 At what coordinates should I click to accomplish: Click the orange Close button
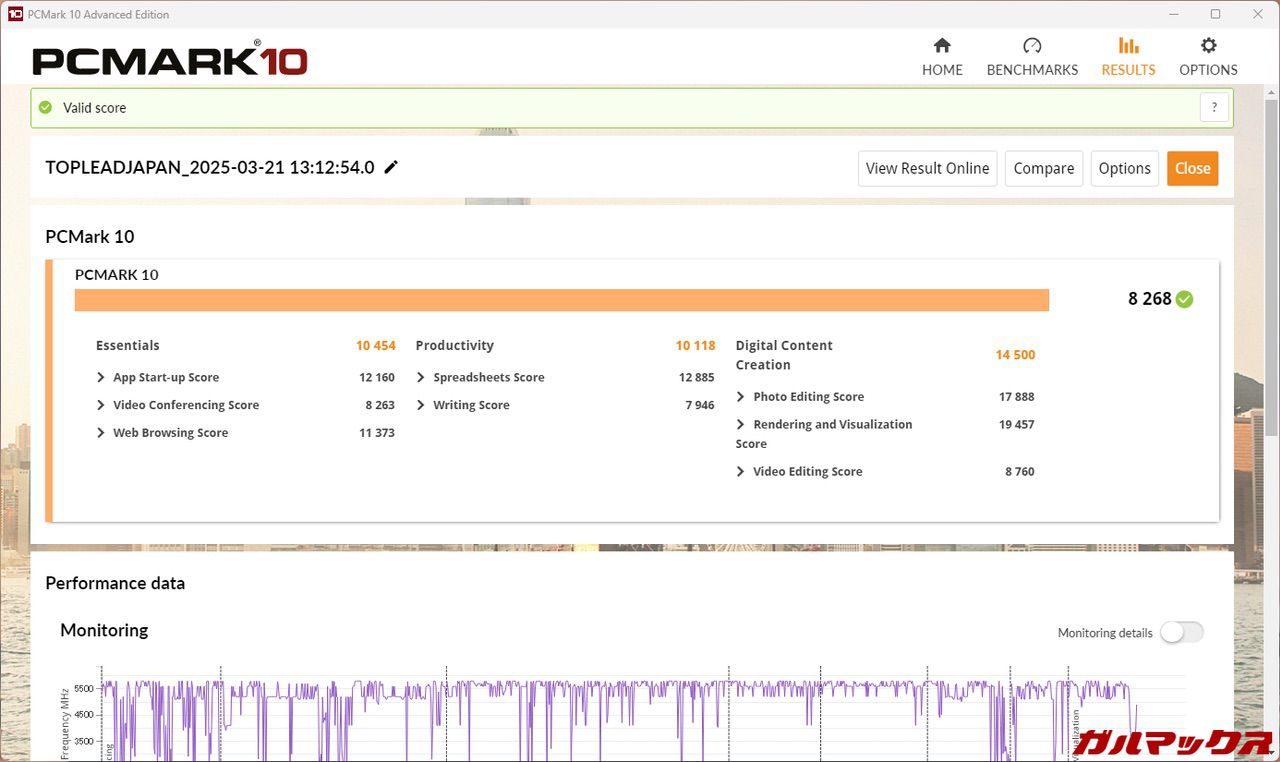click(1192, 168)
